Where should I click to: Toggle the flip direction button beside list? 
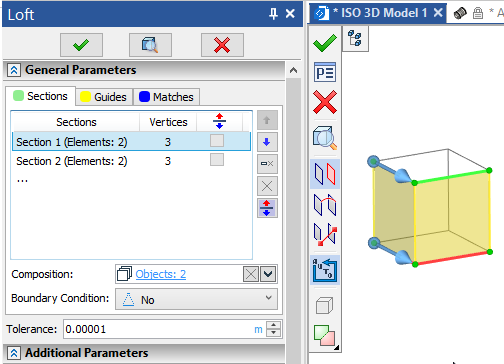[x=267, y=208]
